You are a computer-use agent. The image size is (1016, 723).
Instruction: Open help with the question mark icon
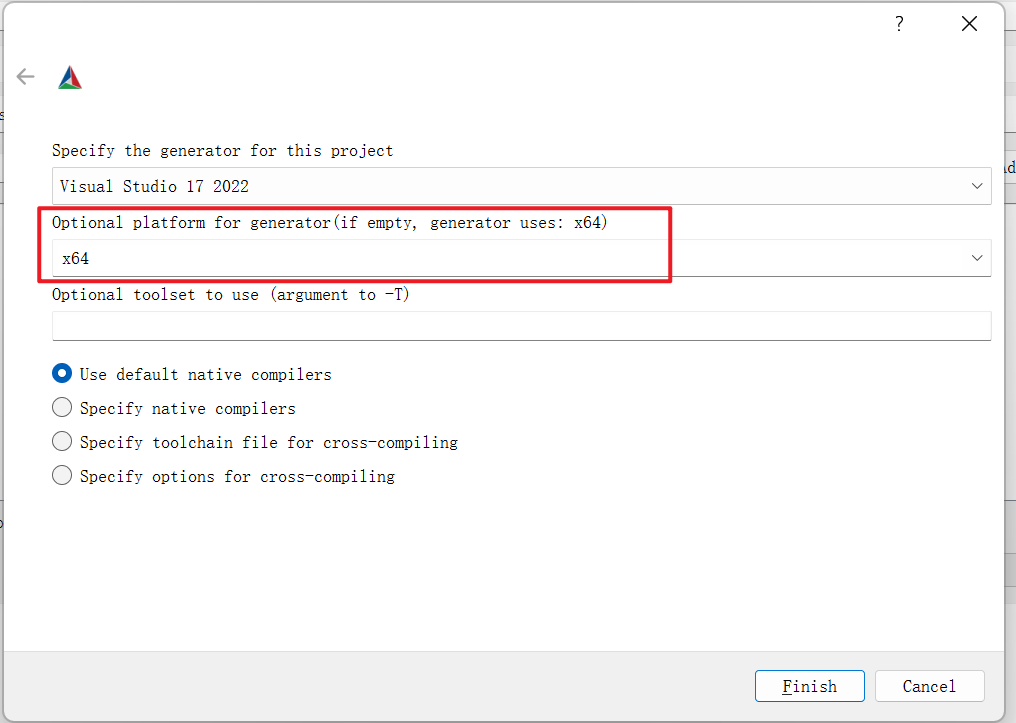(899, 24)
